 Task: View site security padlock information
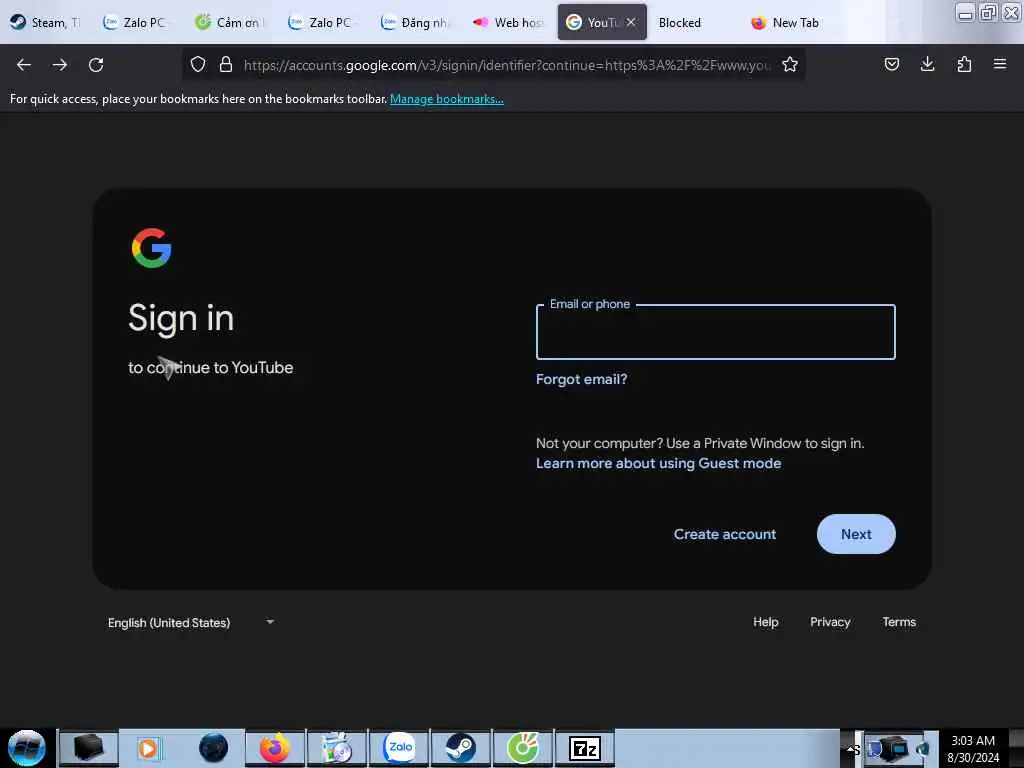226,64
